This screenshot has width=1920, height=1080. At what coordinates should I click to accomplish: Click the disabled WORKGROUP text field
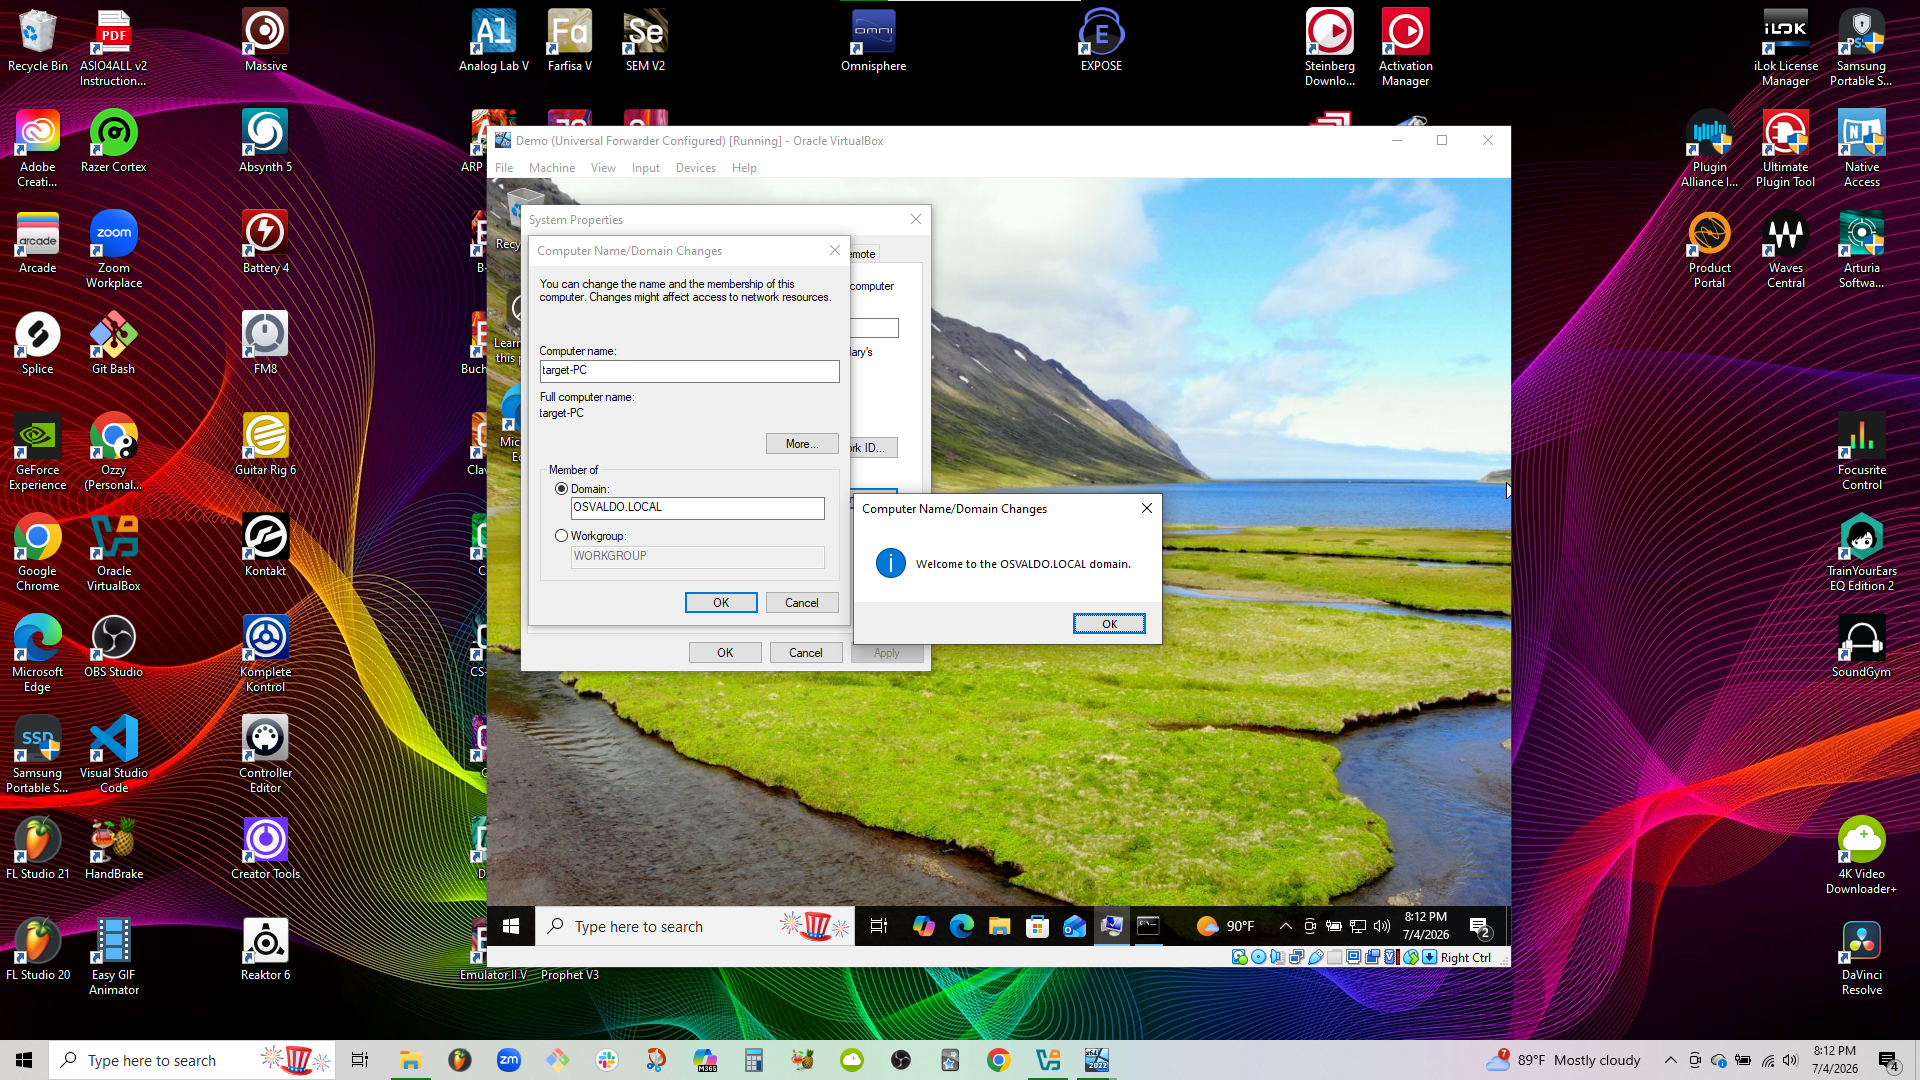tap(697, 556)
